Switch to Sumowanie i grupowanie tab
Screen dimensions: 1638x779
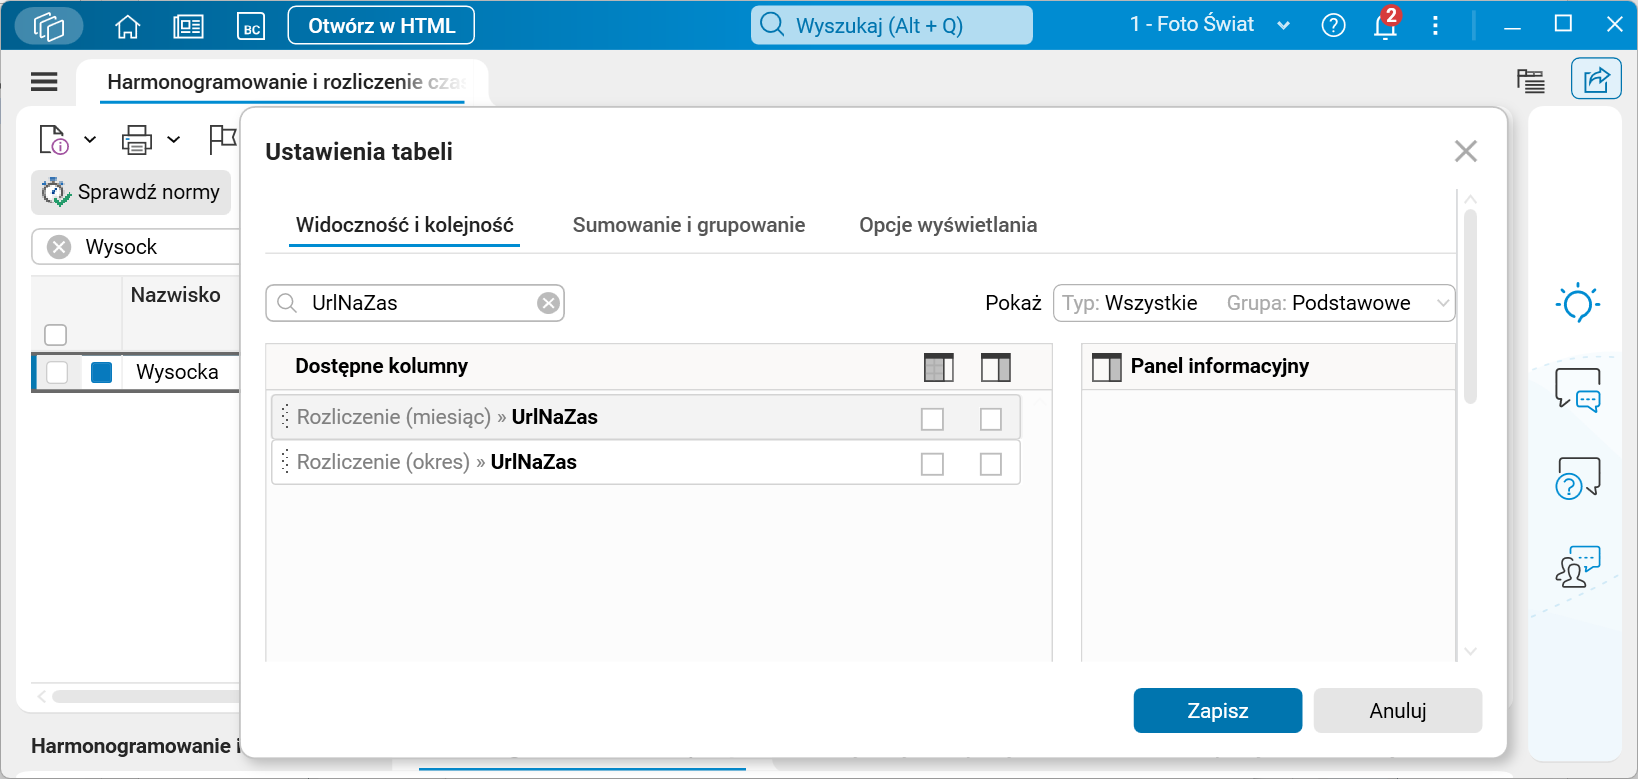pos(689,225)
